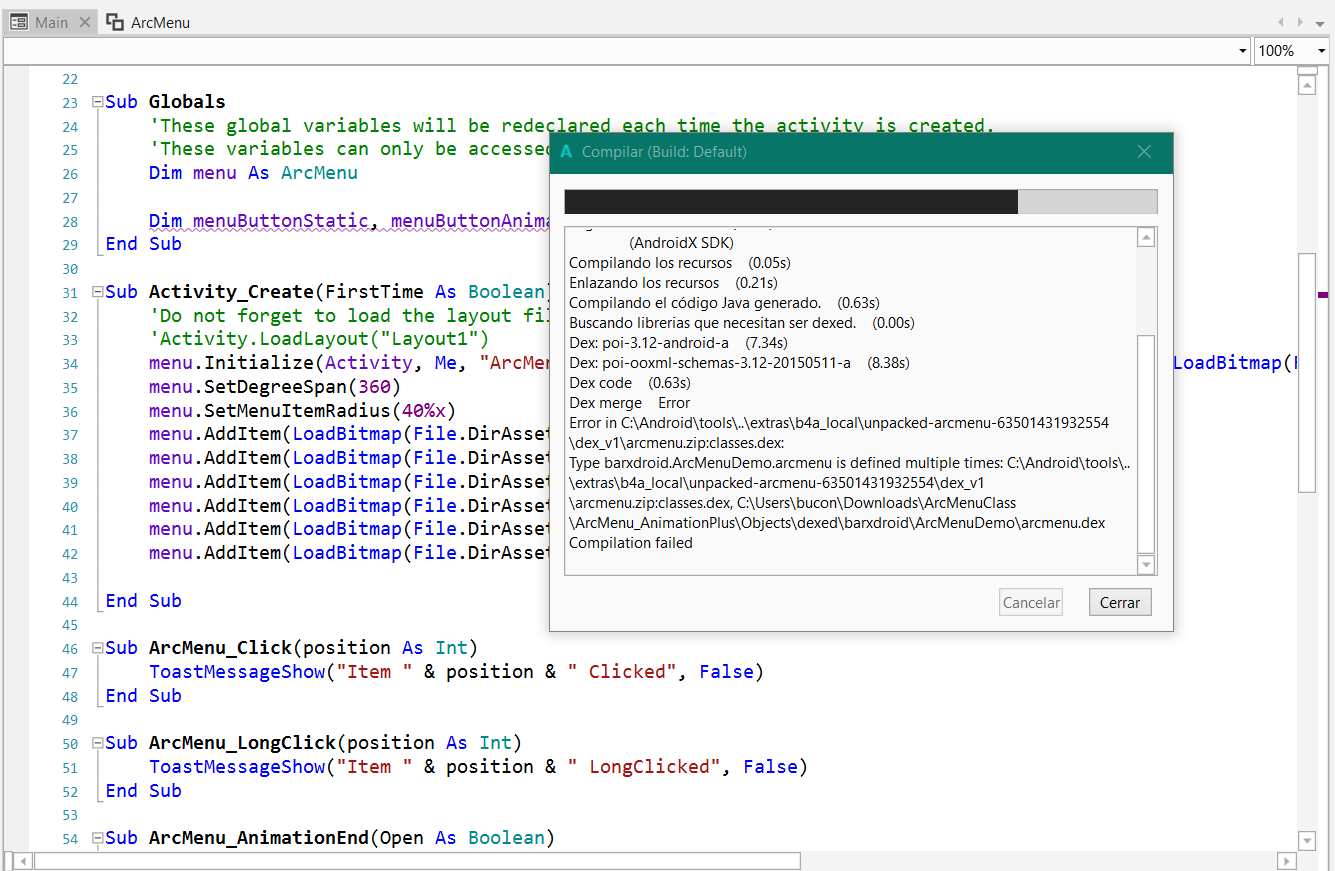Screen dimensions: 1335x871
Task: Close the Main tab
Action: coord(84,22)
